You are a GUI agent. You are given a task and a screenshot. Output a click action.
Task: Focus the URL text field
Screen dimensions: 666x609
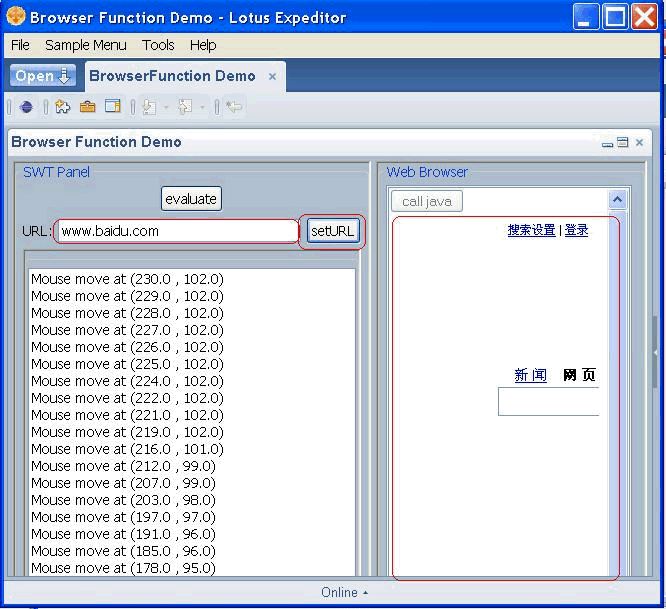coord(177,231)
